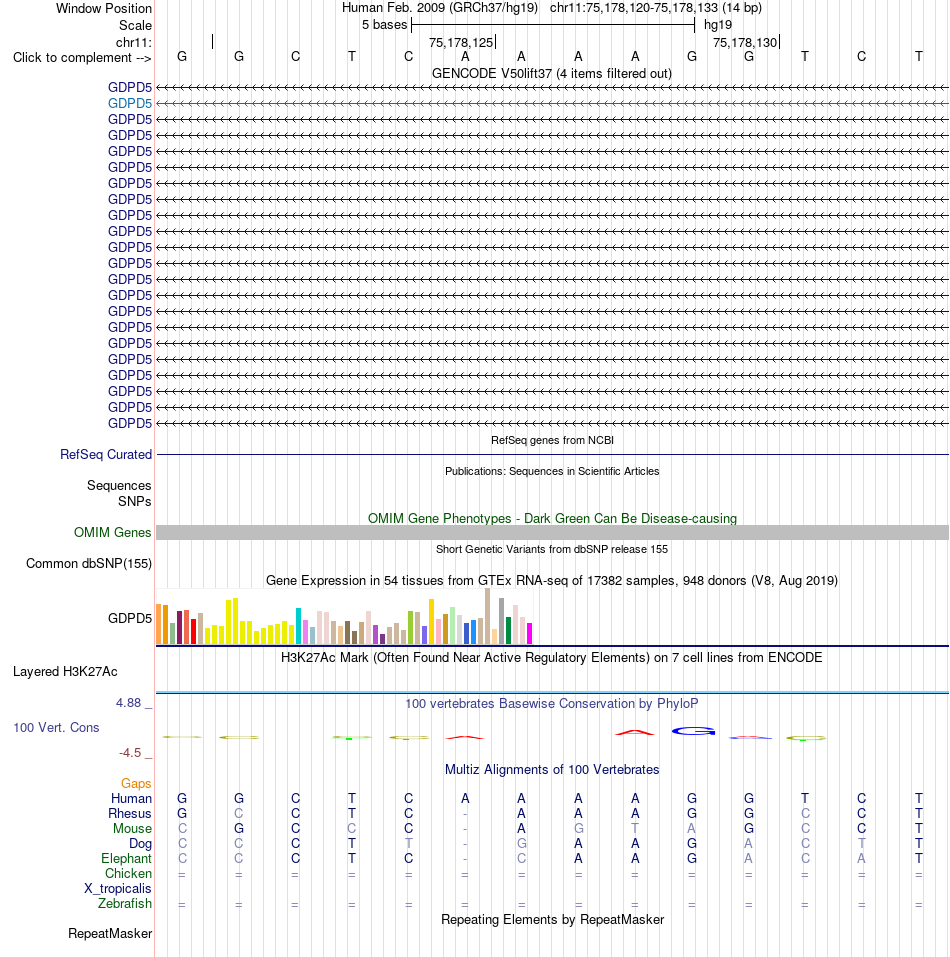
Task: Click the 75,178,125 ruler coordinate
Action: coord(461,43)
